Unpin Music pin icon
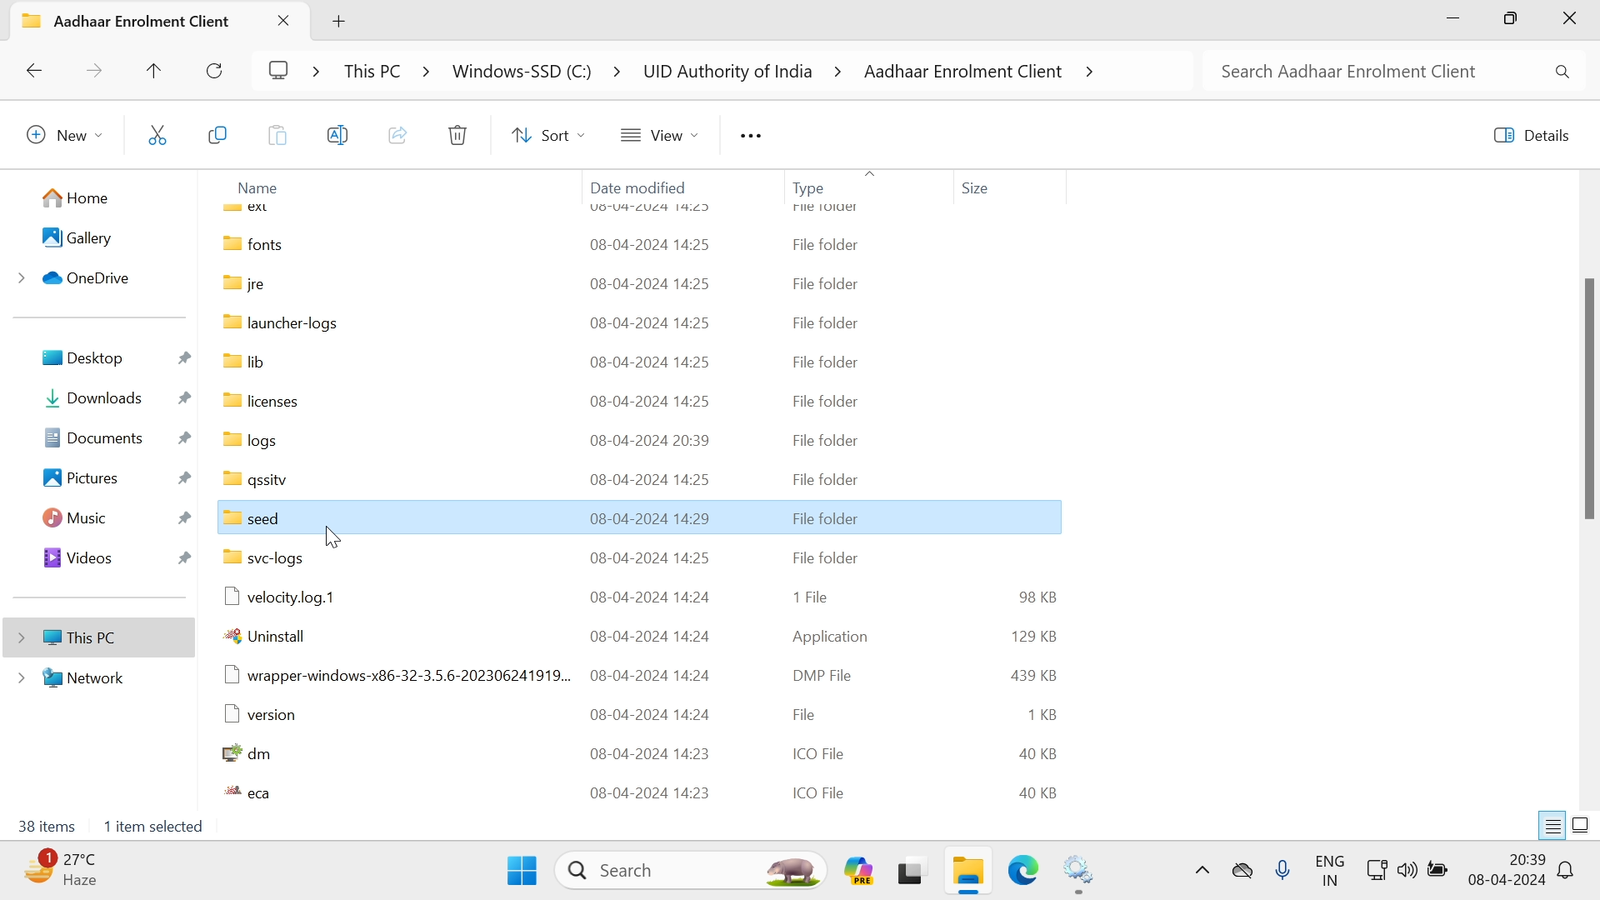 pos(184,518)
